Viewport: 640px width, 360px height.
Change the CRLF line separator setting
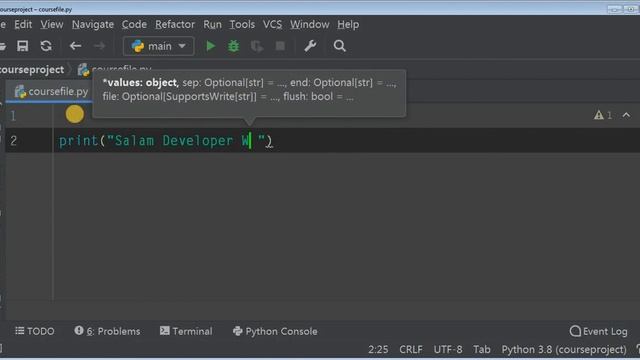[x=411, y=349]
